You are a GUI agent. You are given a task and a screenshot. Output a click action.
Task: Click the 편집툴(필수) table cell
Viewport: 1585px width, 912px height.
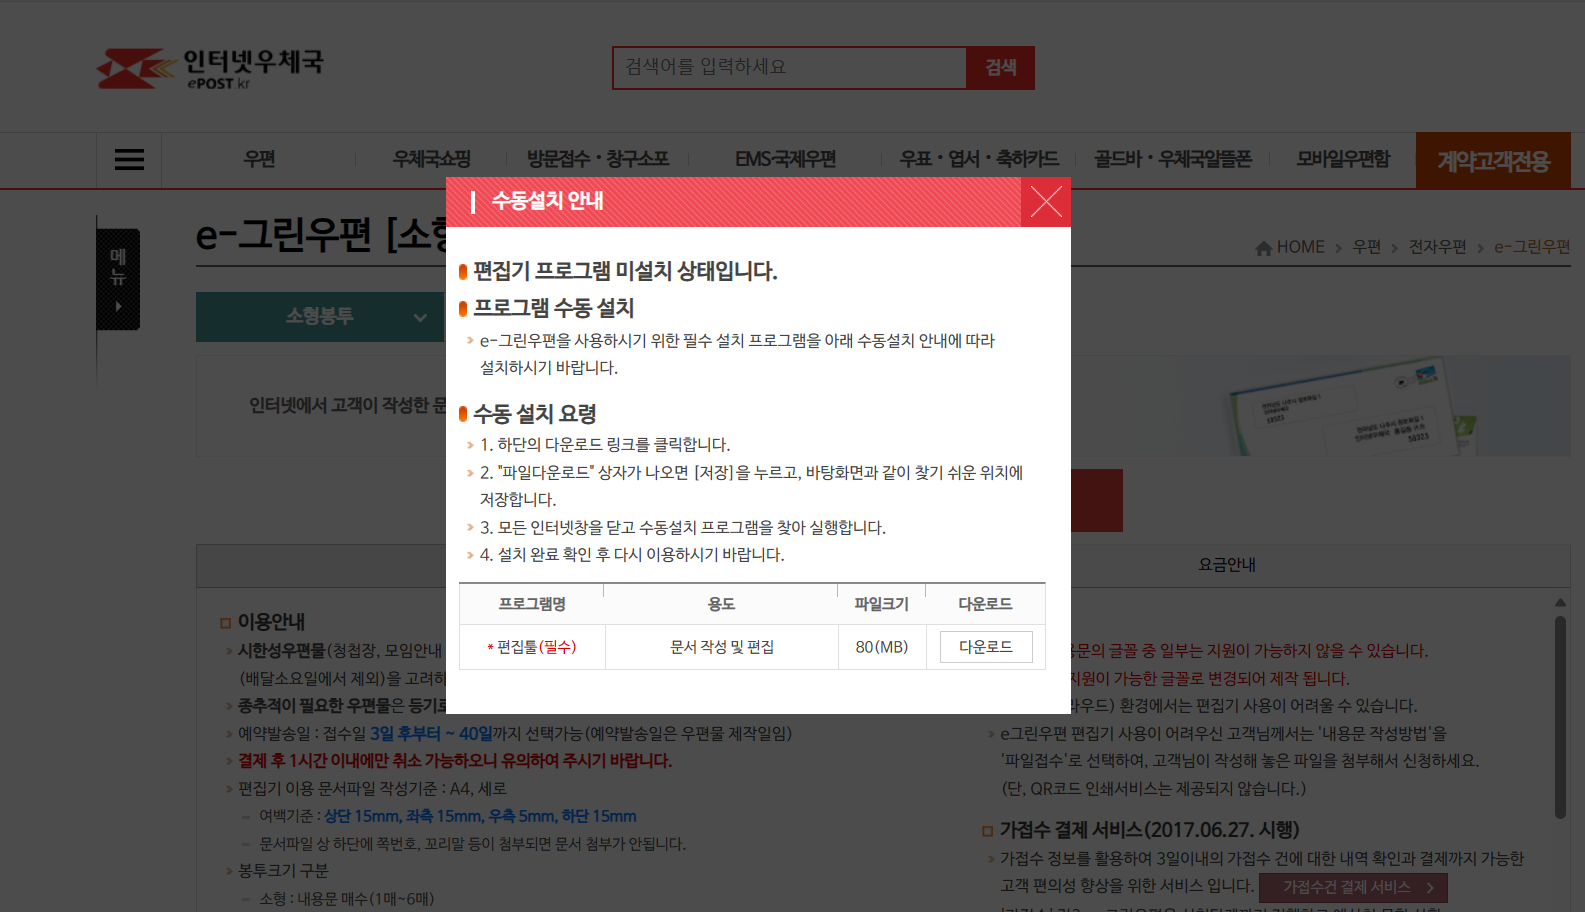coord(532,647)
